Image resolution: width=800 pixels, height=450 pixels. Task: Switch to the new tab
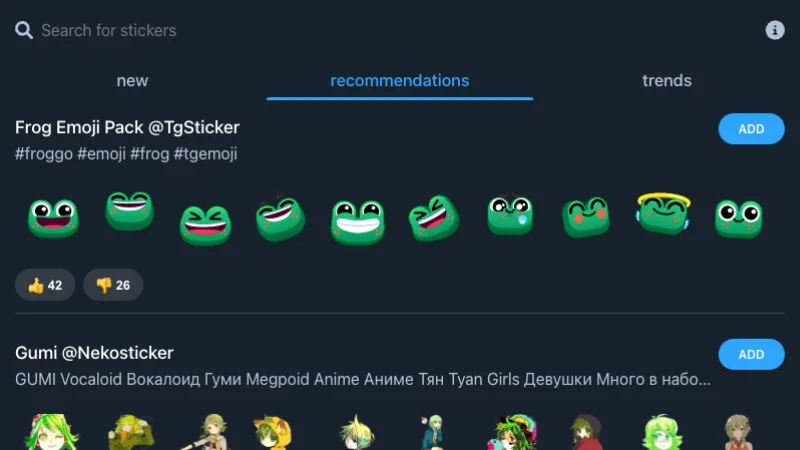click(x=132, y=81)
